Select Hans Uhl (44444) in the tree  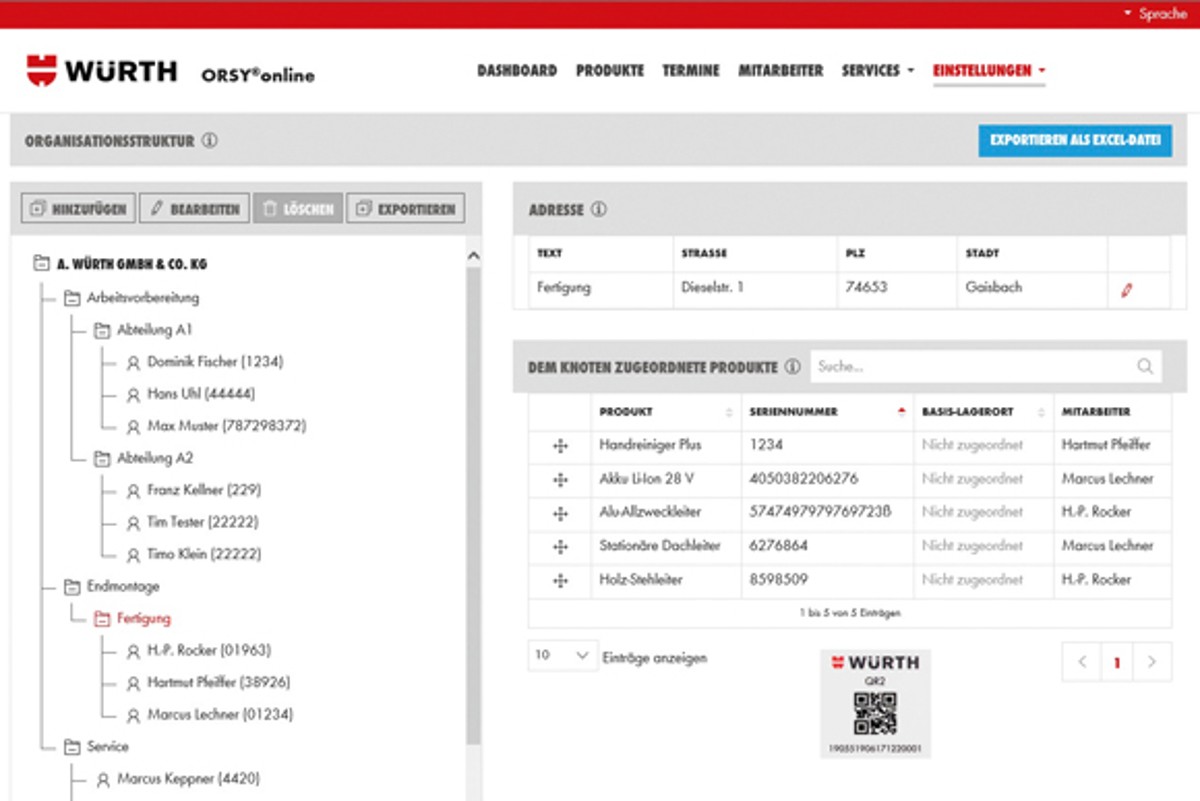point(201,394)
